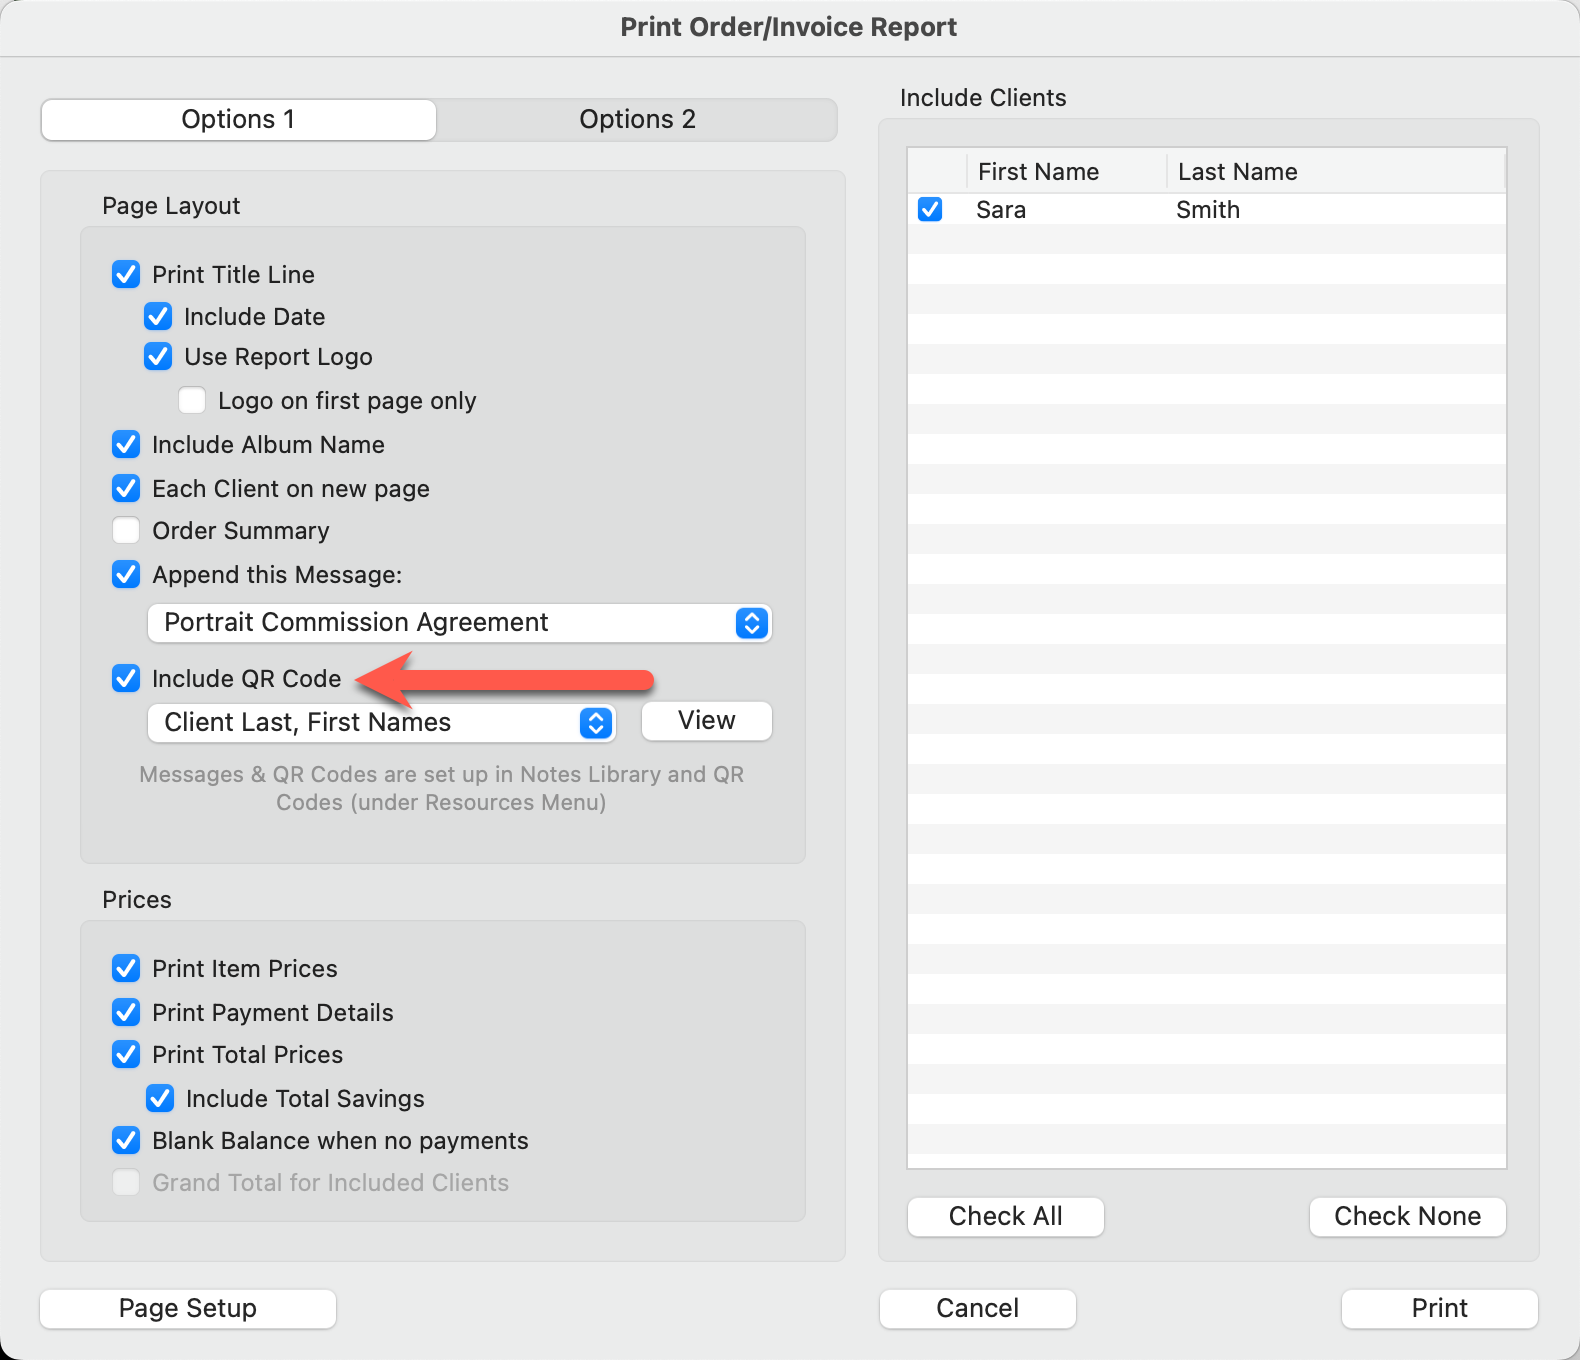Click the View button for QR code
The height and width of the screenshot is (1360, 1580).
[x=706, y=720]
